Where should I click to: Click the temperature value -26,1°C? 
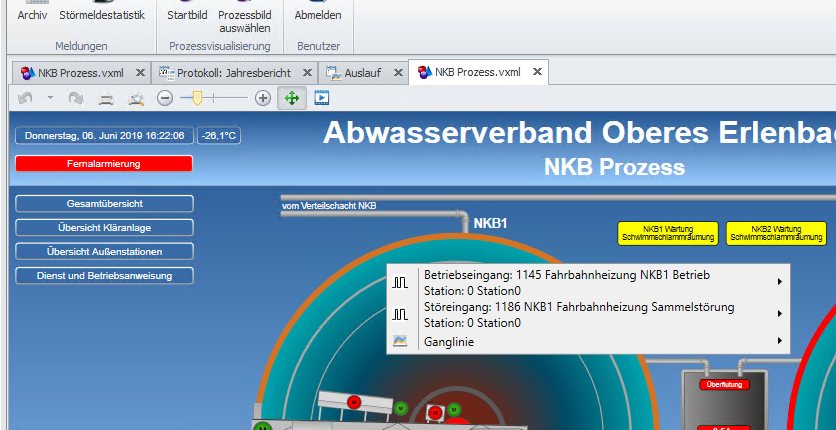219,136
